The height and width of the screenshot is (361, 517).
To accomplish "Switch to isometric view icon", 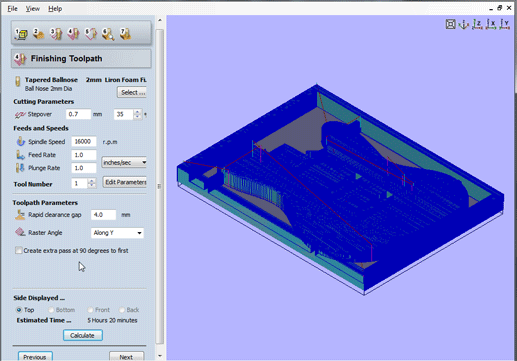I will click(x=464, y=24).
